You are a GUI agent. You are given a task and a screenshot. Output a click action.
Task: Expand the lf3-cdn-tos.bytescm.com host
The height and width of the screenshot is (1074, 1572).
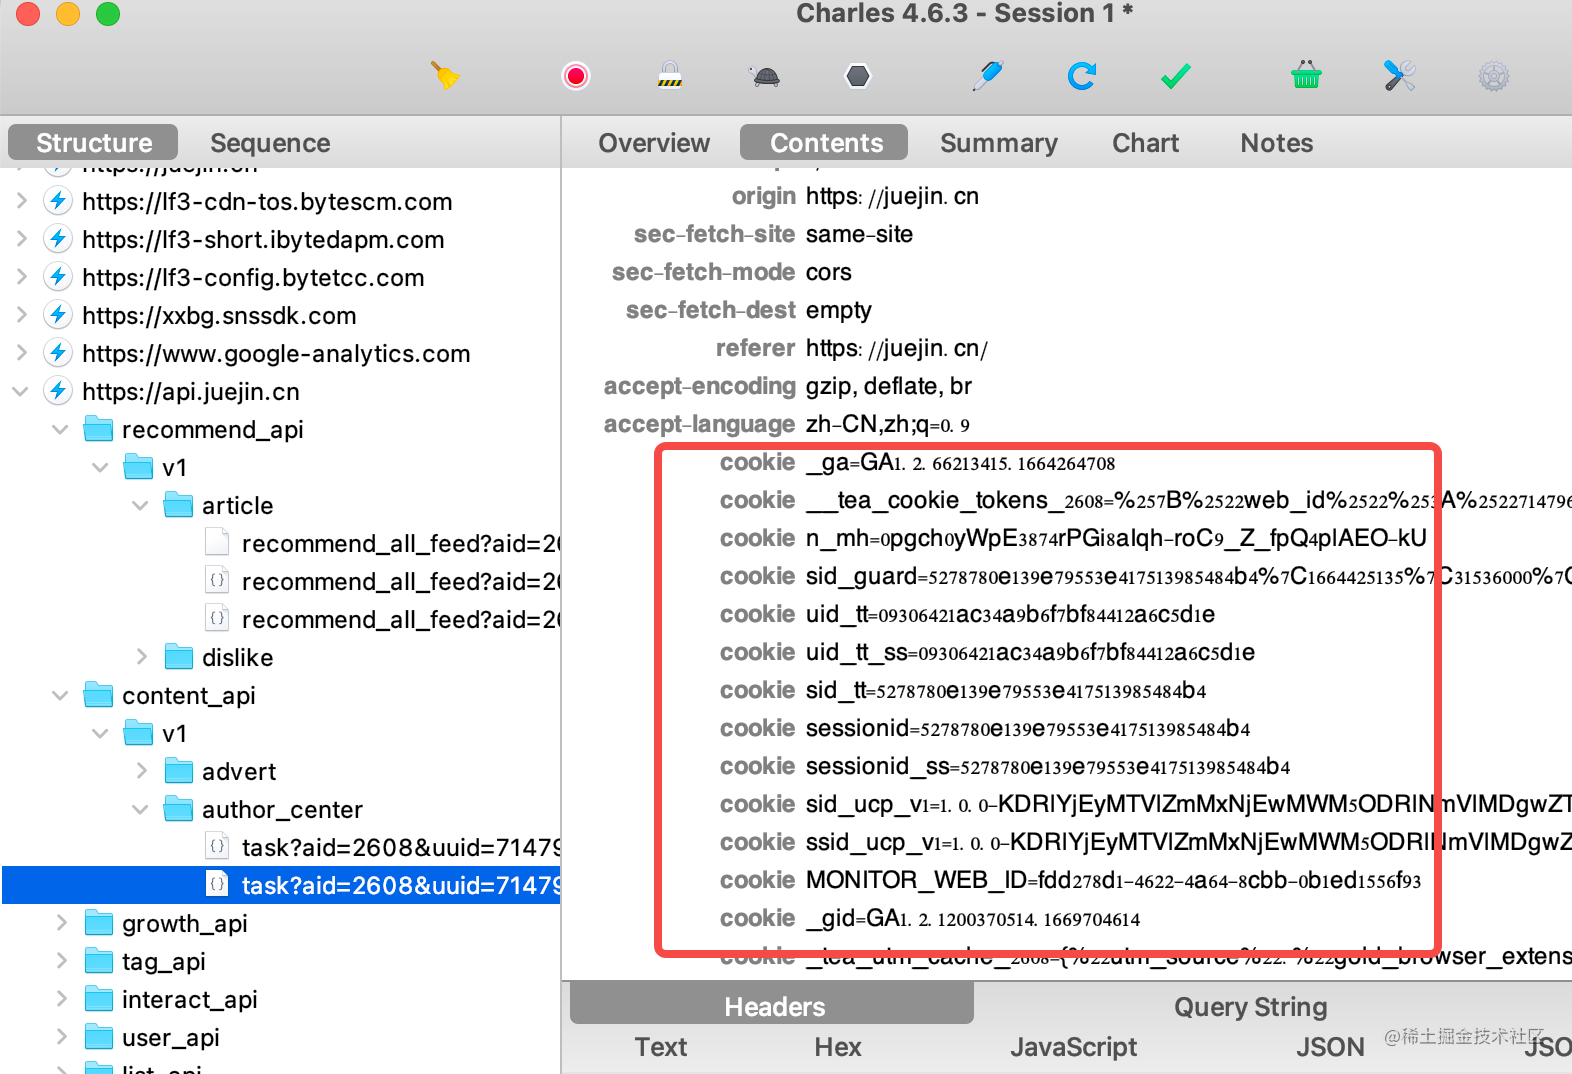[x=22, y=201]
